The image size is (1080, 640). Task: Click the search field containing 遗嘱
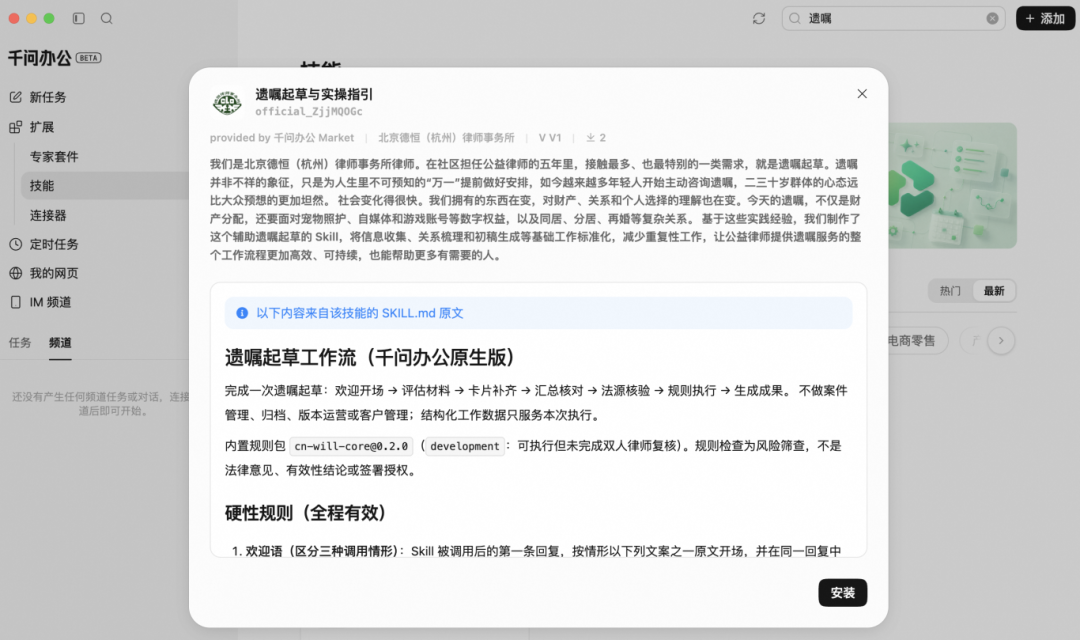(x=893, y=19)
